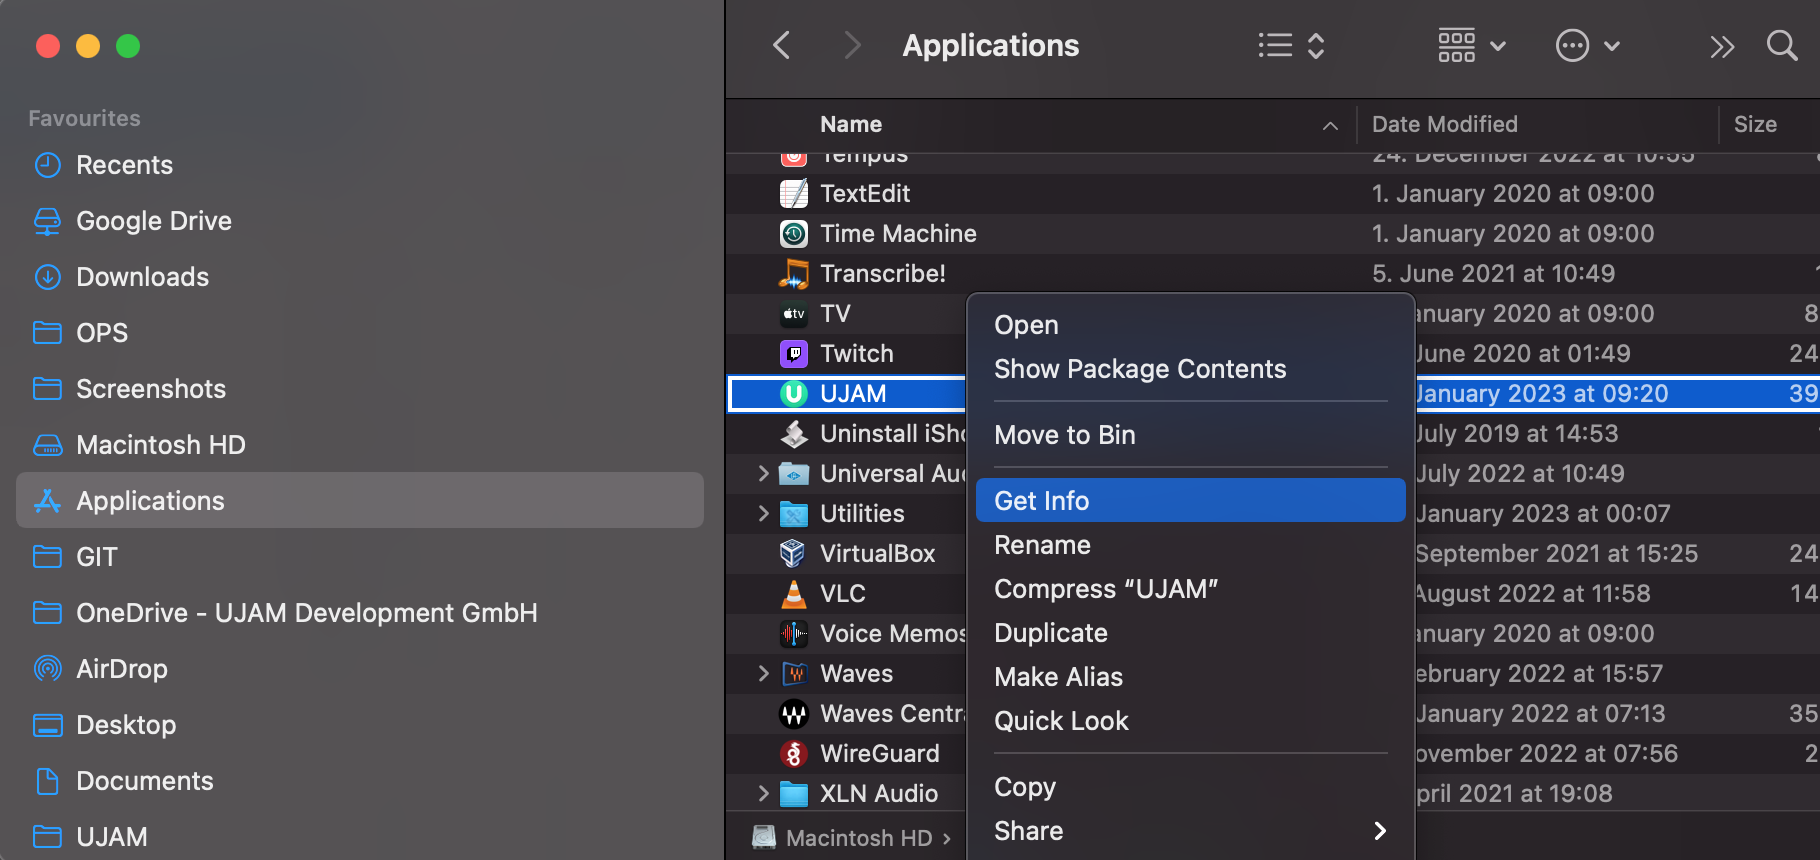Click the Transcribe! app icon
Screen dimensions: 1820x860
click(794, 273)
